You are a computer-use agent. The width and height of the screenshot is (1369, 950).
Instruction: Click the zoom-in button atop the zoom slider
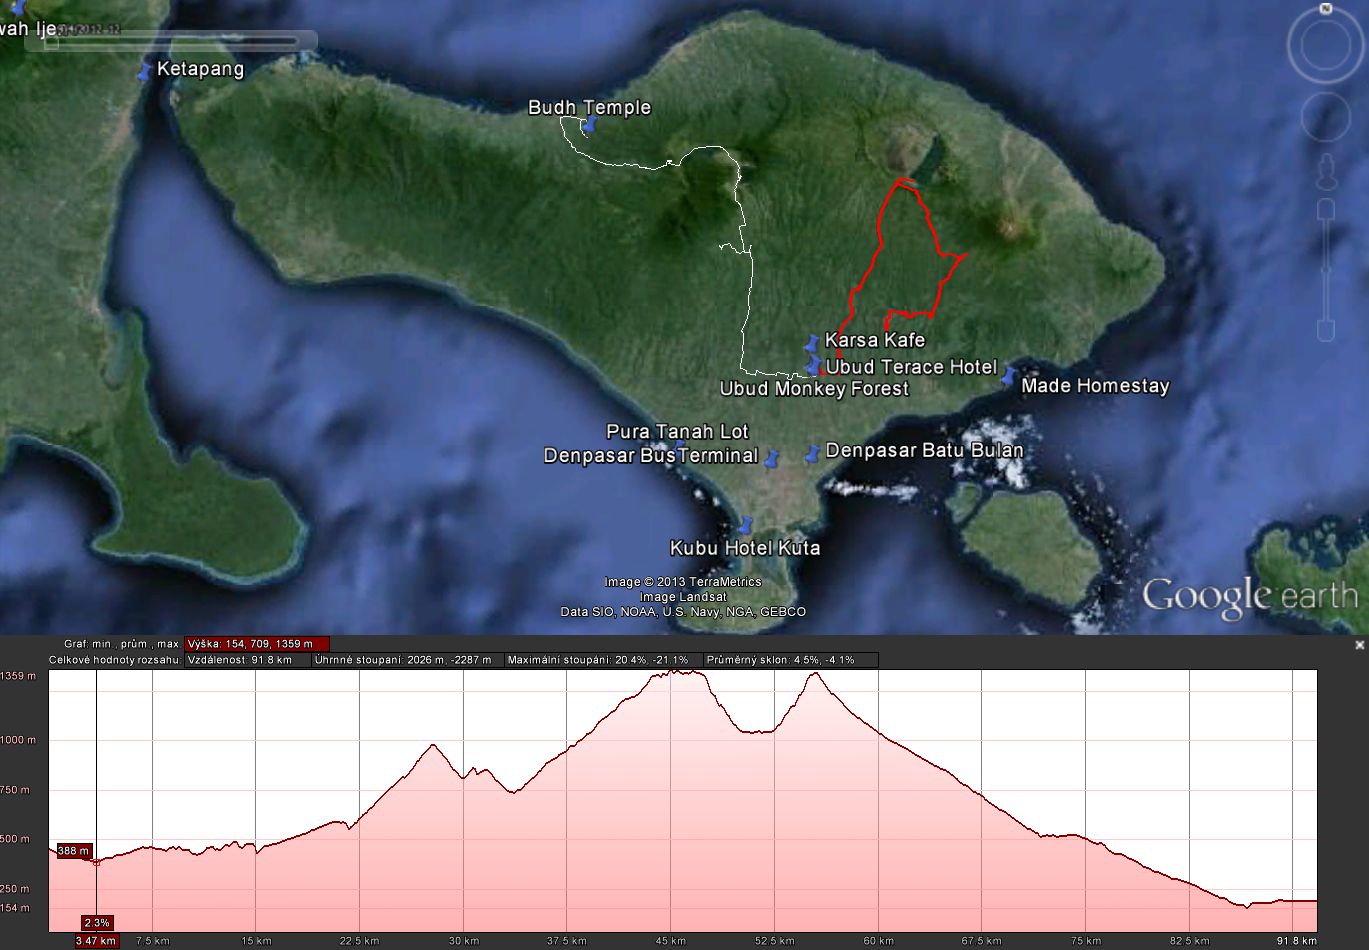tap(1326, 210)
